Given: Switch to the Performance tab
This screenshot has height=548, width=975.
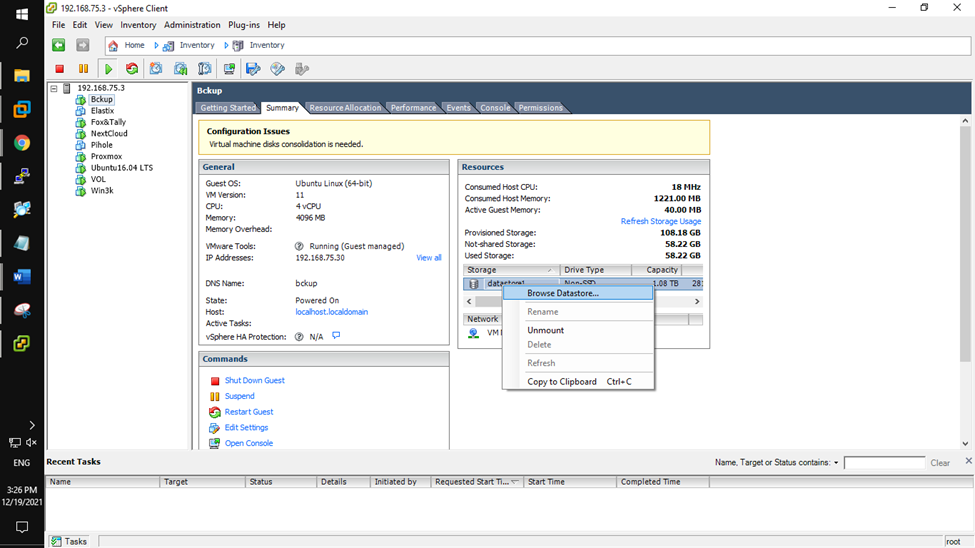Looking at the screenshot, I should coord(413,108).
